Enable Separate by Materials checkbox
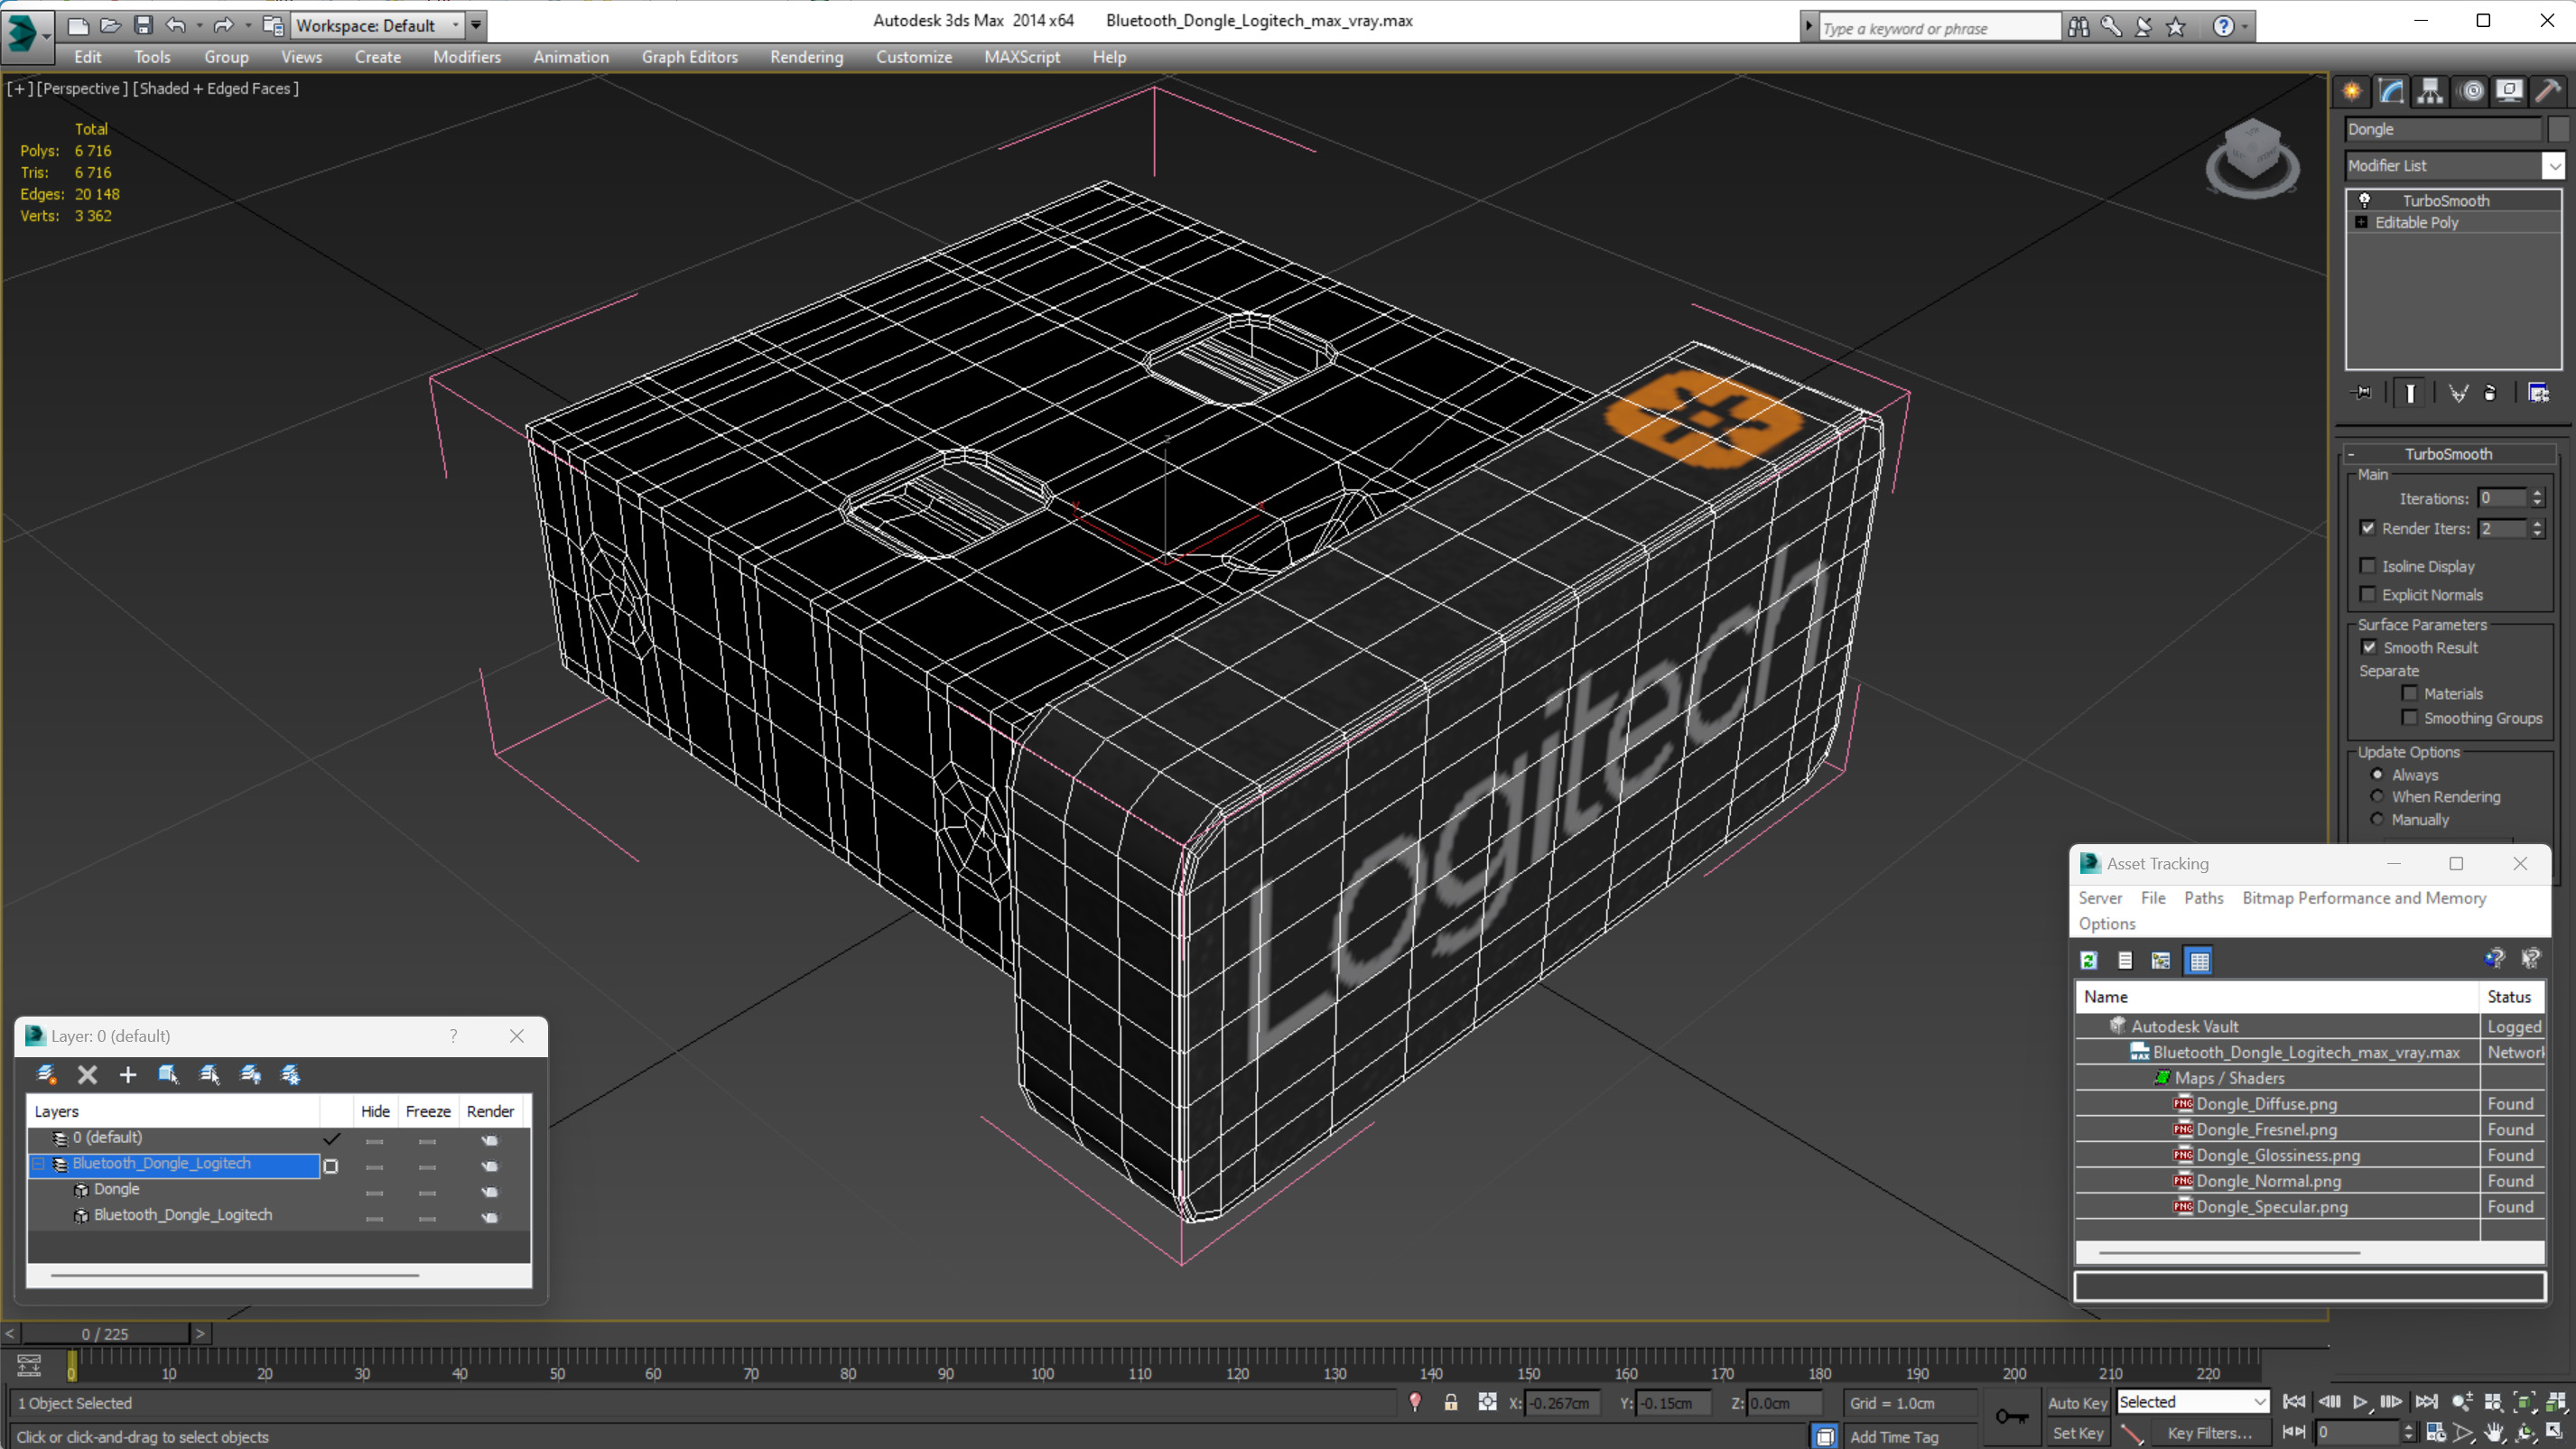This screenshot has width=2576, height=1449. (x=2409, y=693)
